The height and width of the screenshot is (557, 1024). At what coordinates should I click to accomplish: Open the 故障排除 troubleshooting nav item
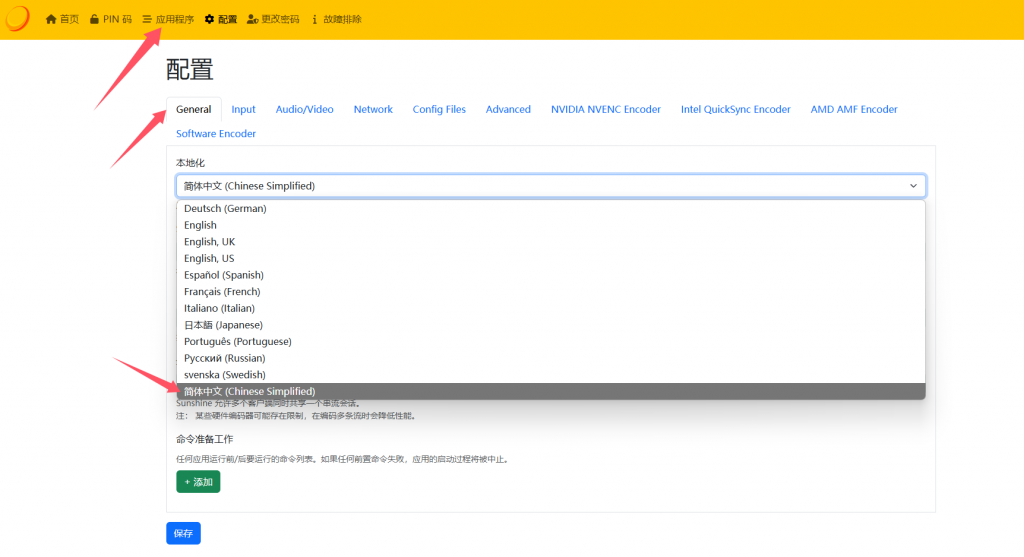pyautogui.click(x=336, y=20)
